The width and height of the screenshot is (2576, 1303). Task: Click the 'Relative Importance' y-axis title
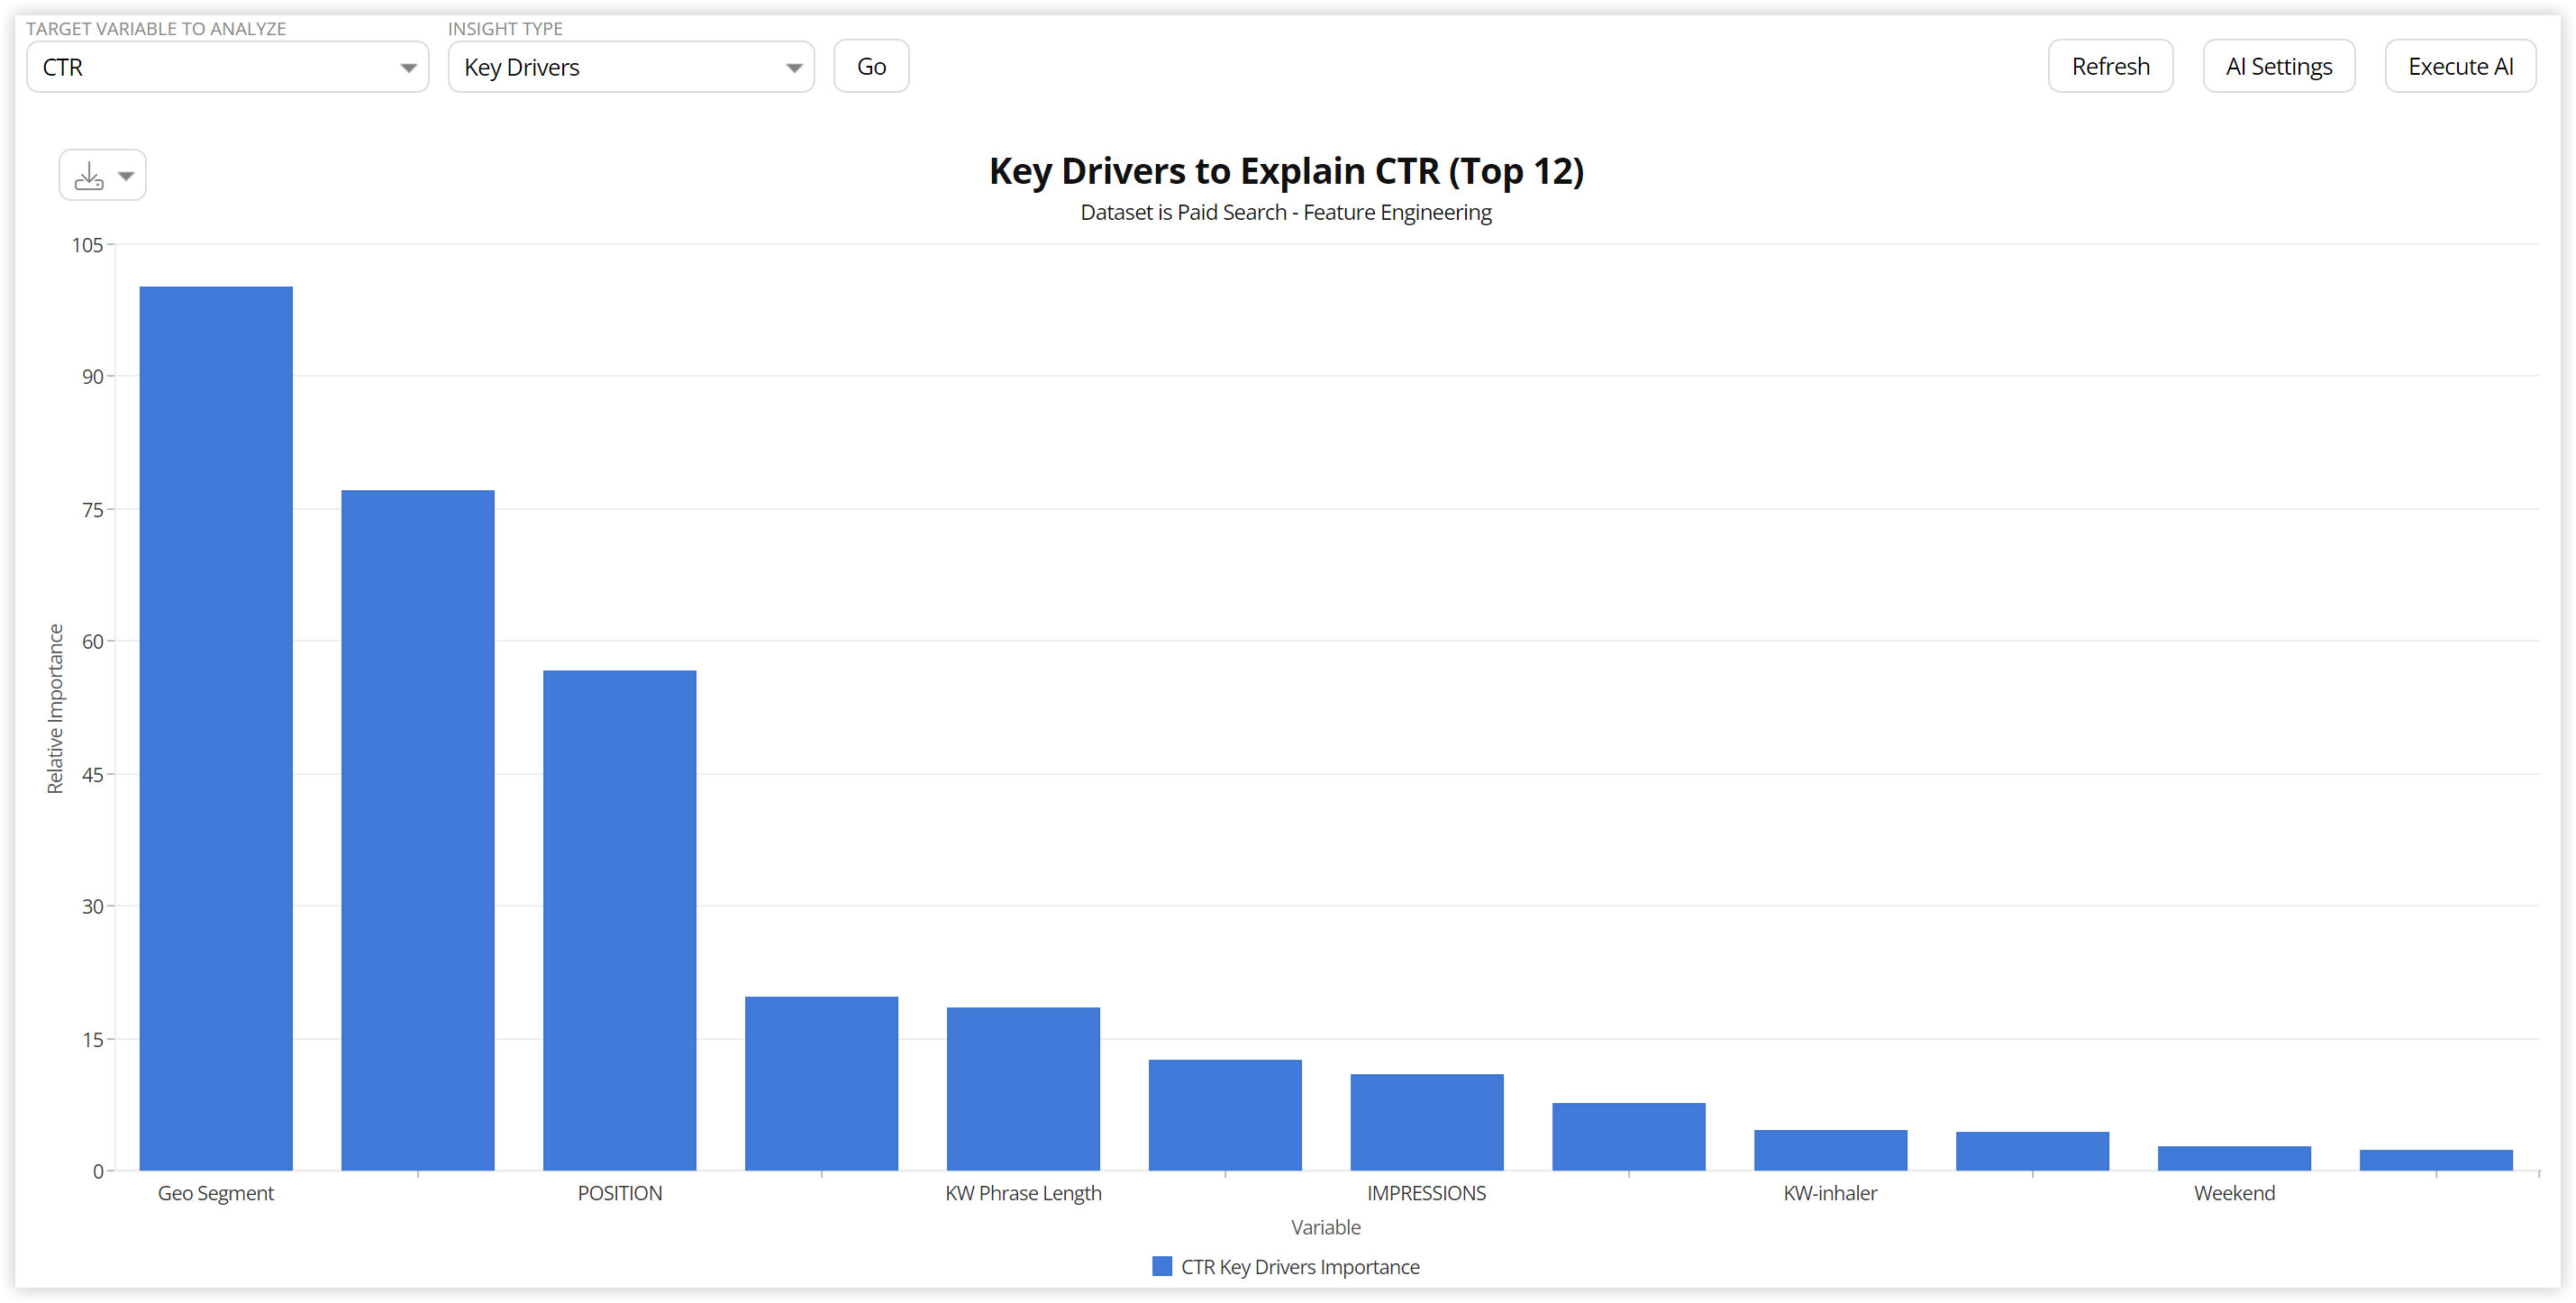[x=55, y=709]
